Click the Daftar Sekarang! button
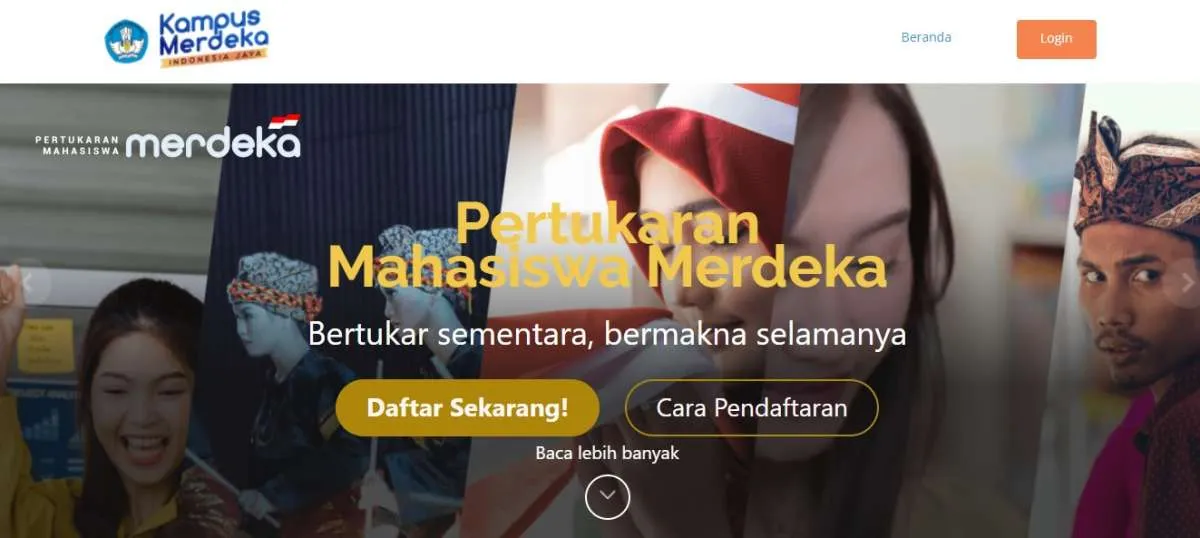Screen dimensions: 1200x538 tap(467, 408)
